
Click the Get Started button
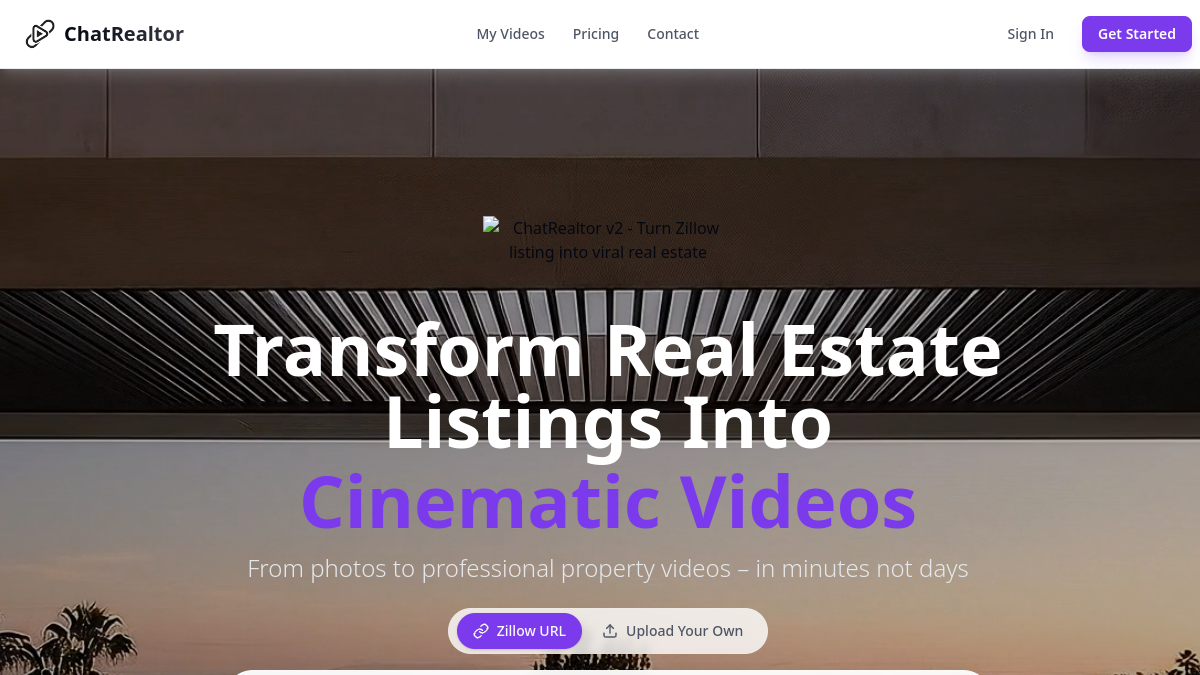point(1137,34)
